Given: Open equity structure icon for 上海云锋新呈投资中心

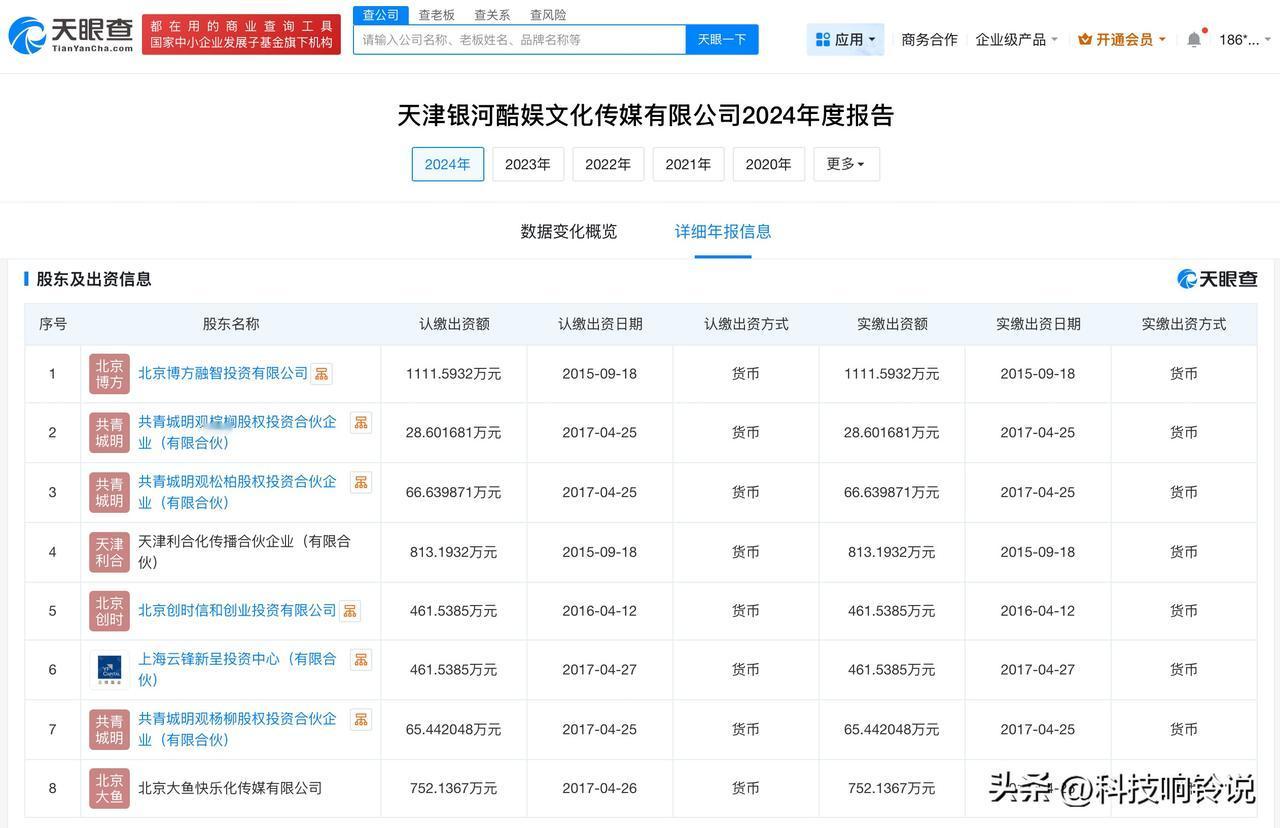Looking at the screenshot, I should tap(361, 660).
